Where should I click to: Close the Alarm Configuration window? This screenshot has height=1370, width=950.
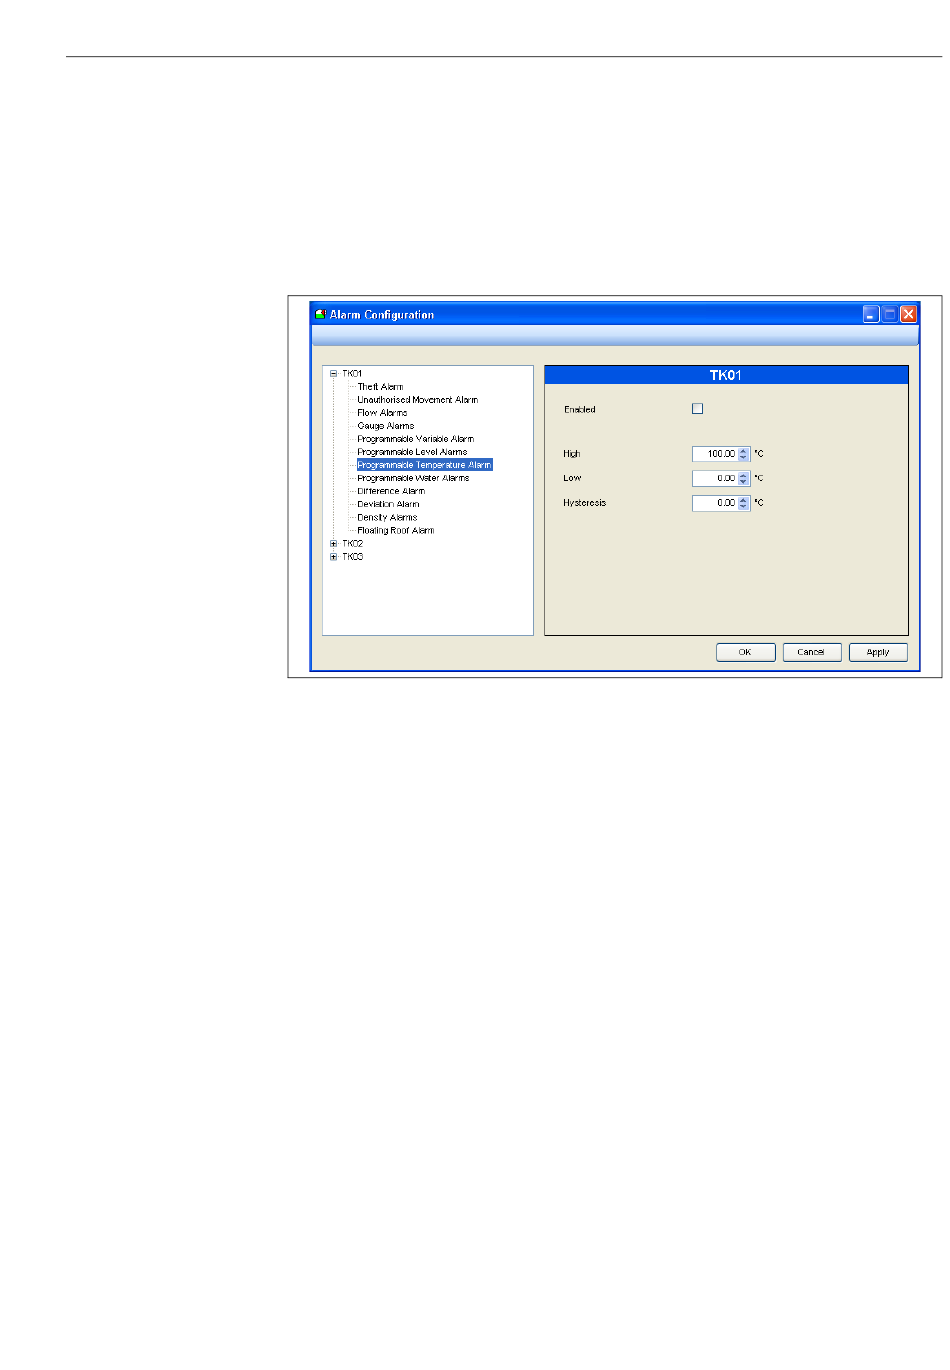point(908,314)
